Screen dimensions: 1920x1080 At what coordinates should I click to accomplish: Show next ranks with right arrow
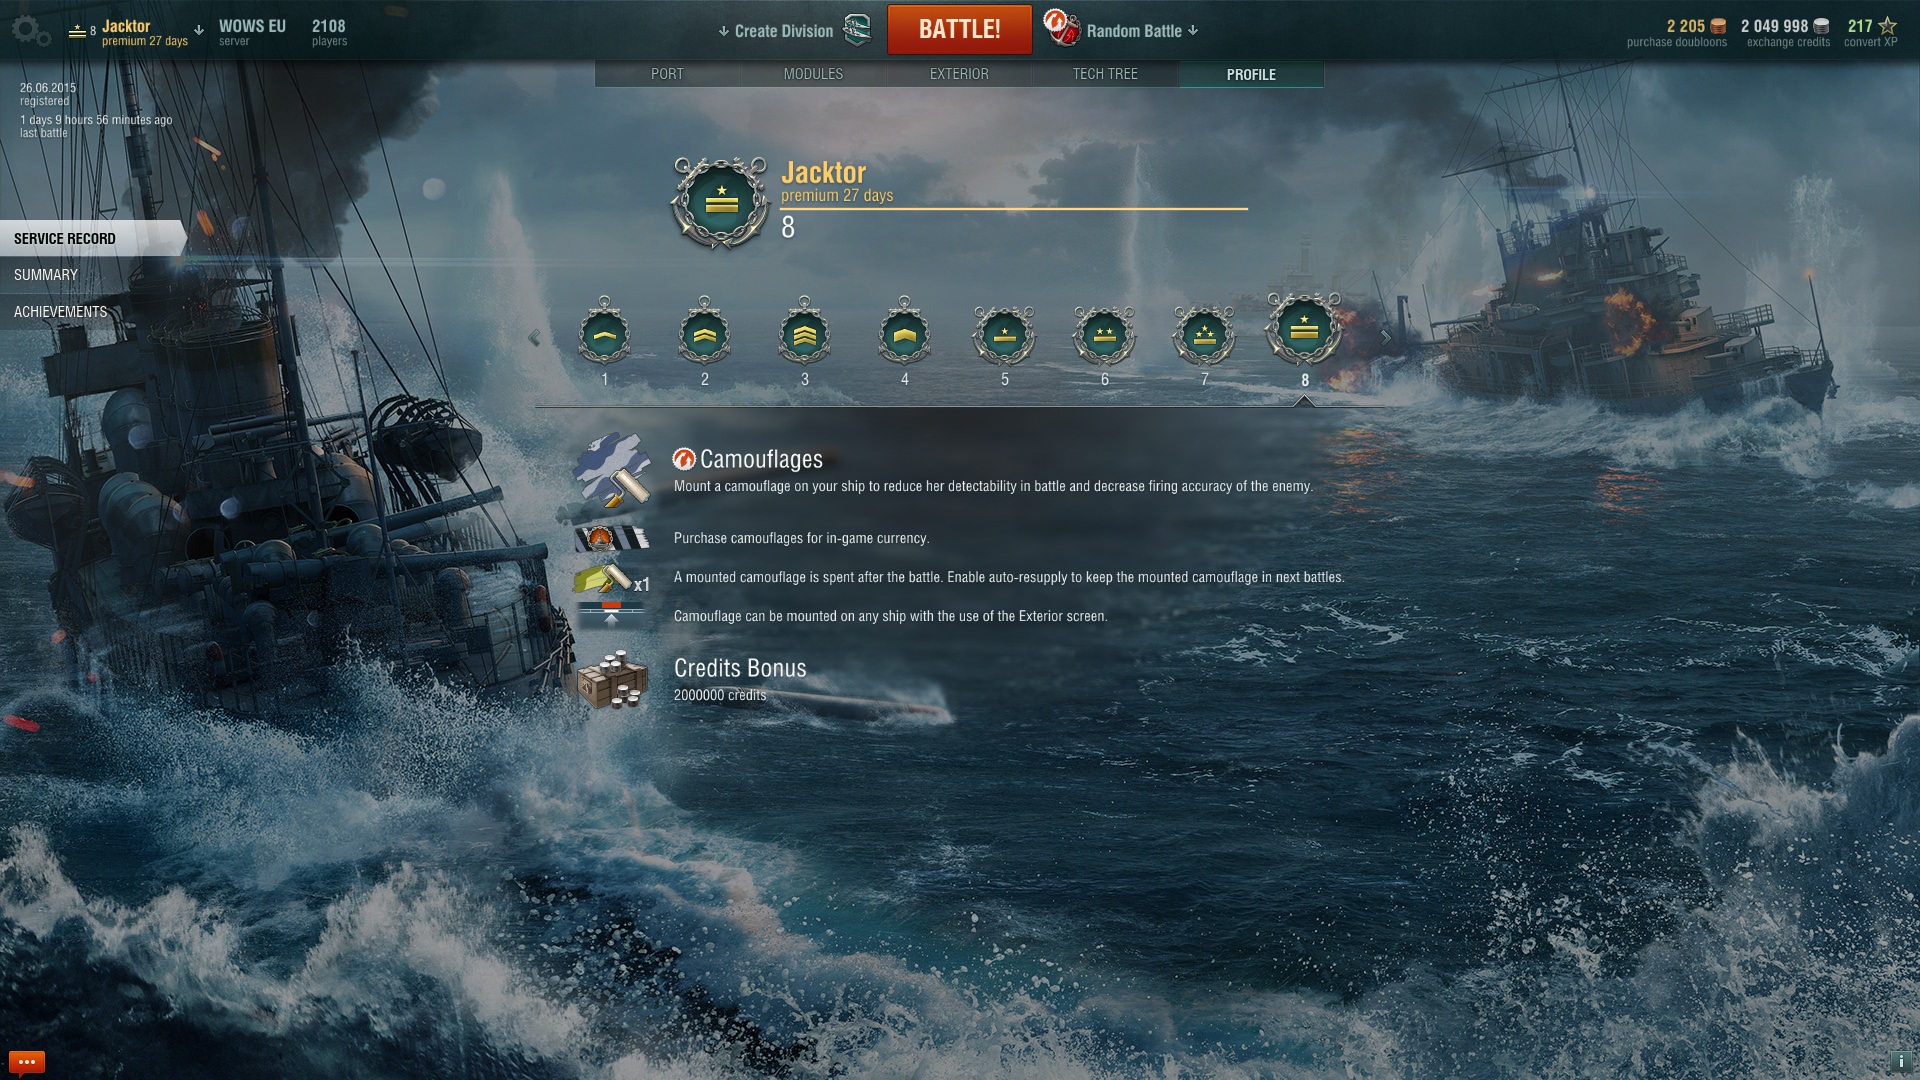(x=1385, y=338)
